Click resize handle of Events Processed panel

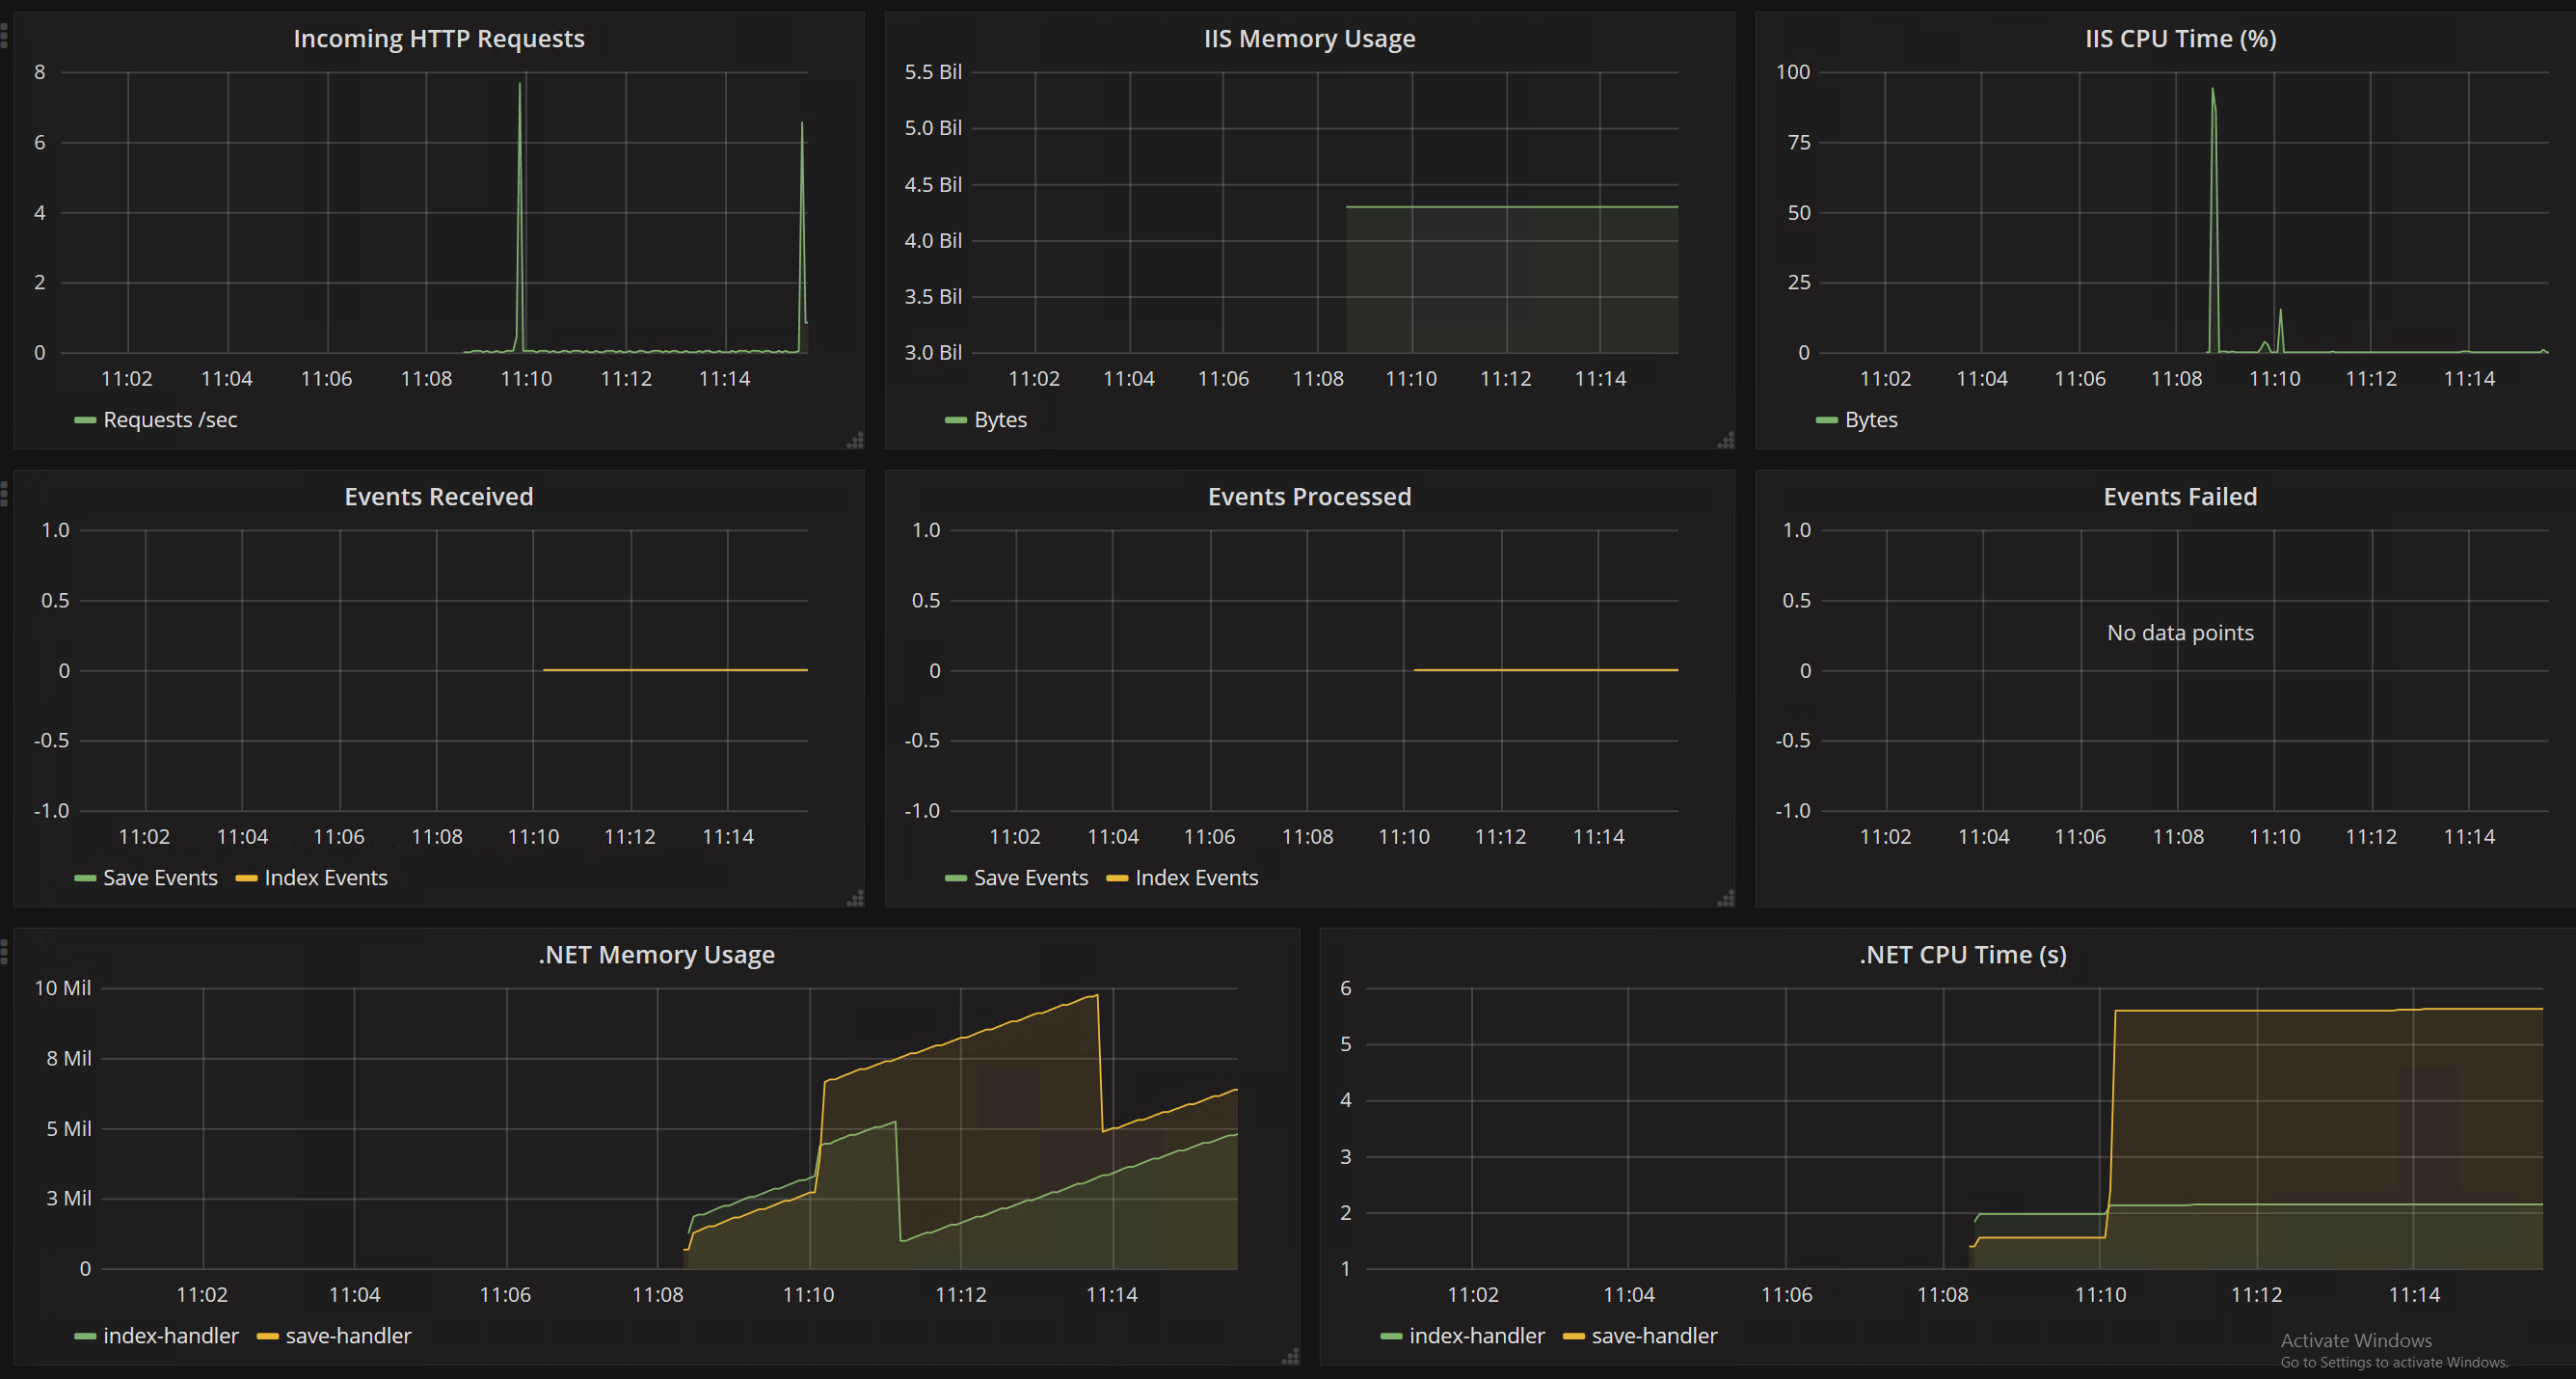(1727, 898)
